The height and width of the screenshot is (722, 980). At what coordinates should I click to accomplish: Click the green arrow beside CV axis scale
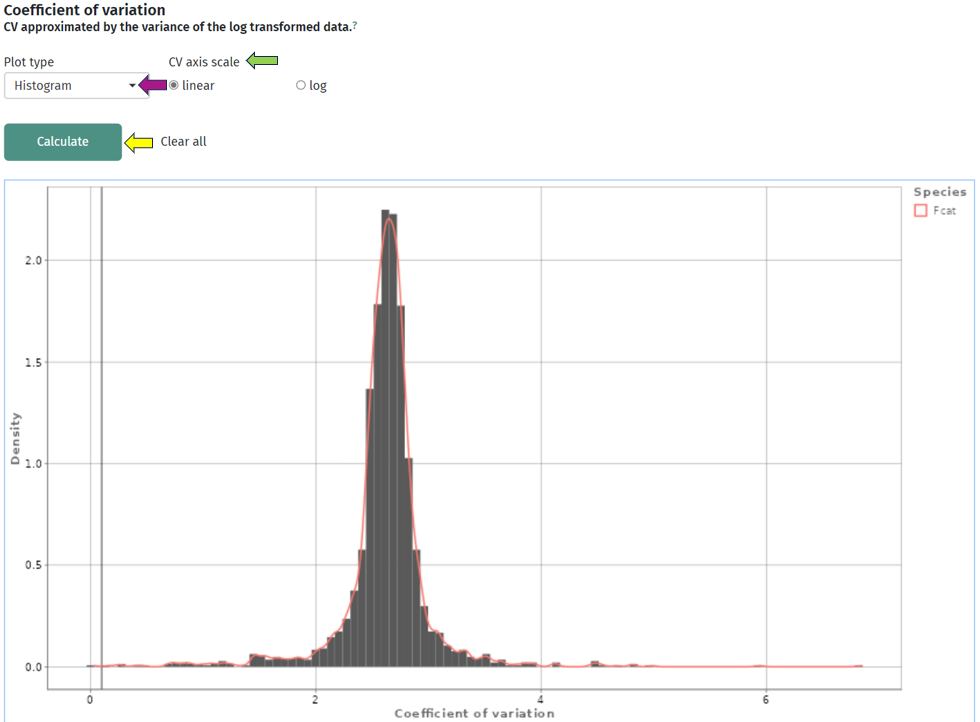pos(262,61)
